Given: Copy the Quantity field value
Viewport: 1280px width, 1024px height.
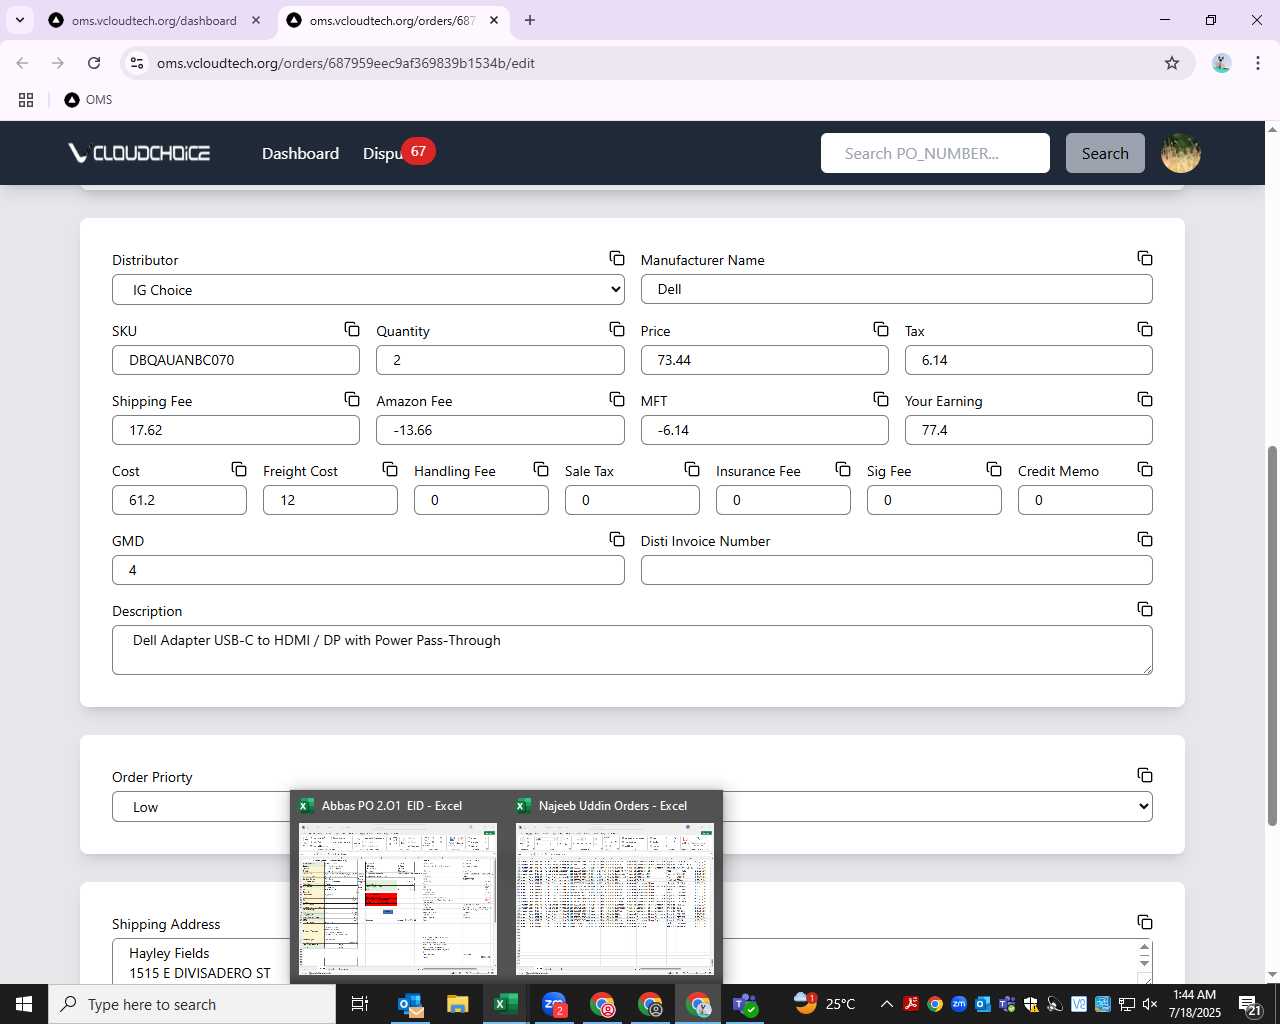Looking at the screenshot, I should click(x=617, y=329).
